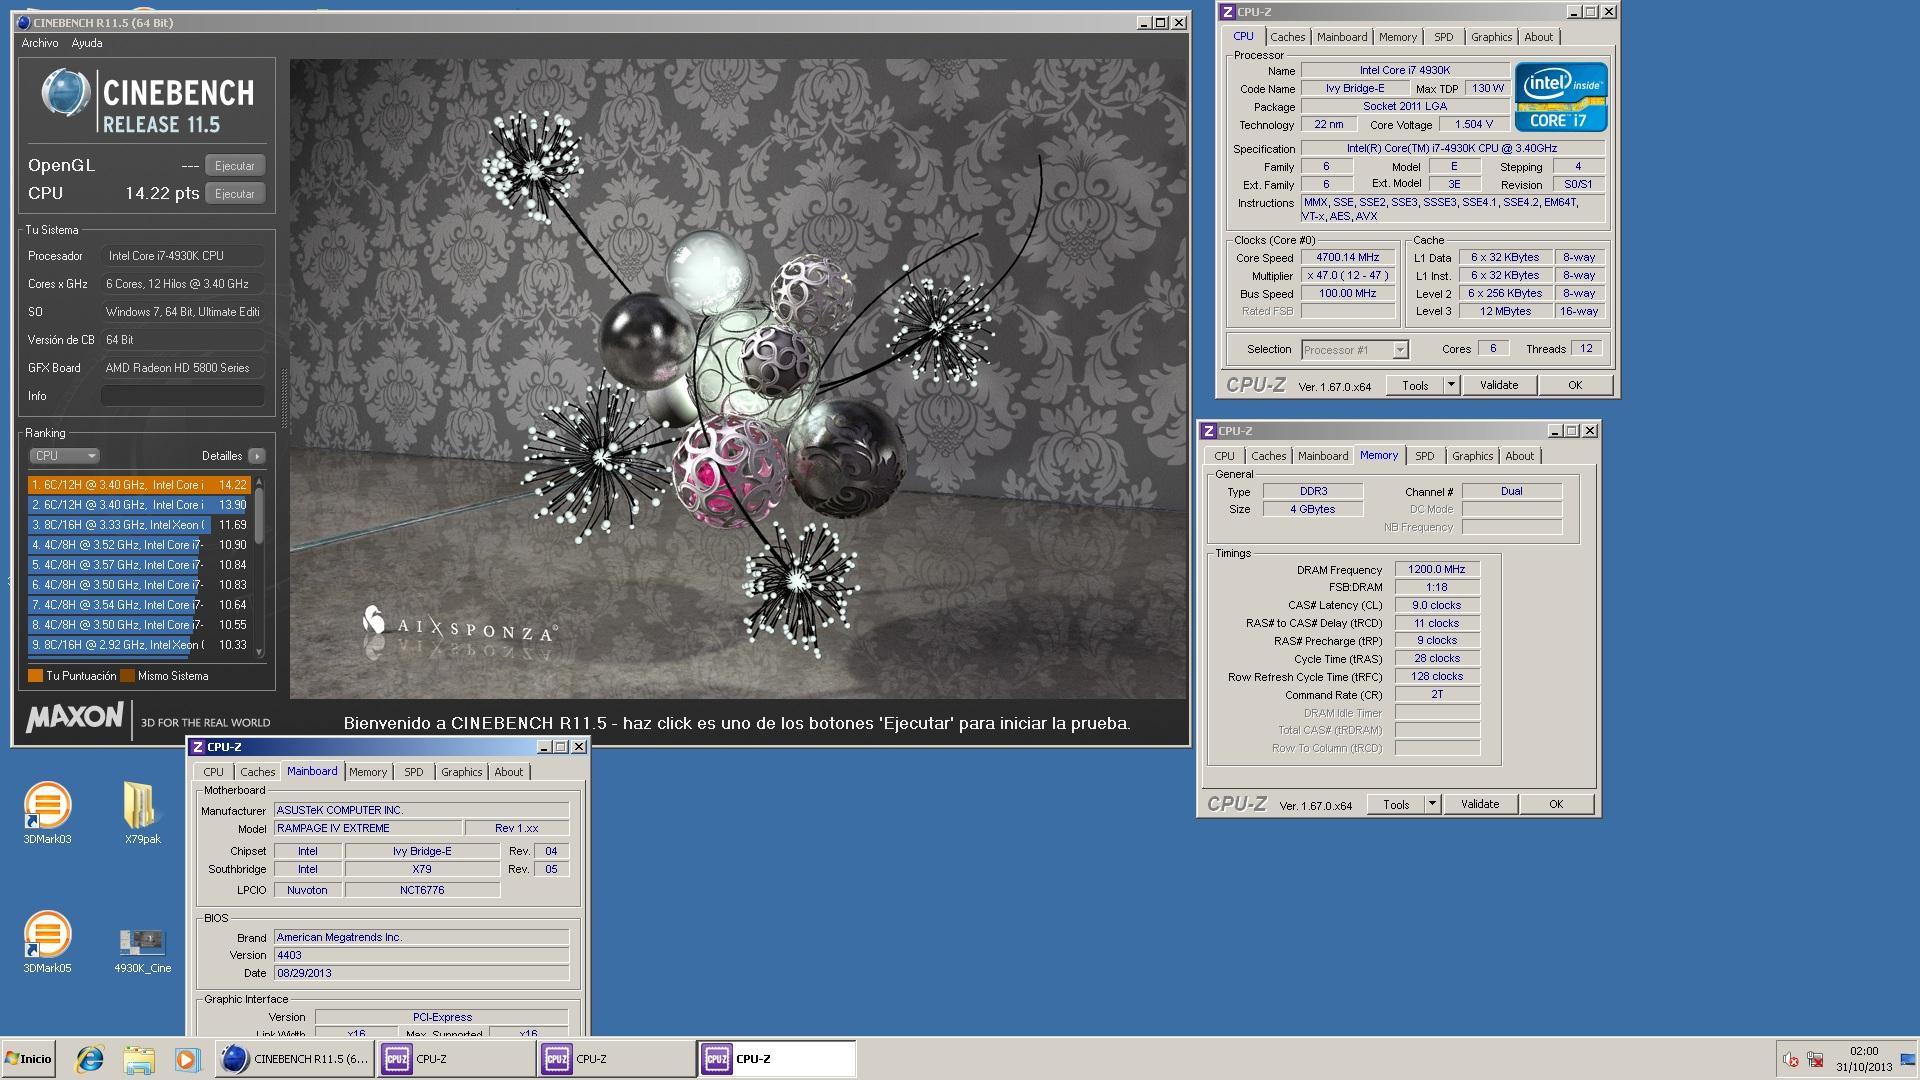Open SPD tab in Memory CPU-Z window

1424,456
